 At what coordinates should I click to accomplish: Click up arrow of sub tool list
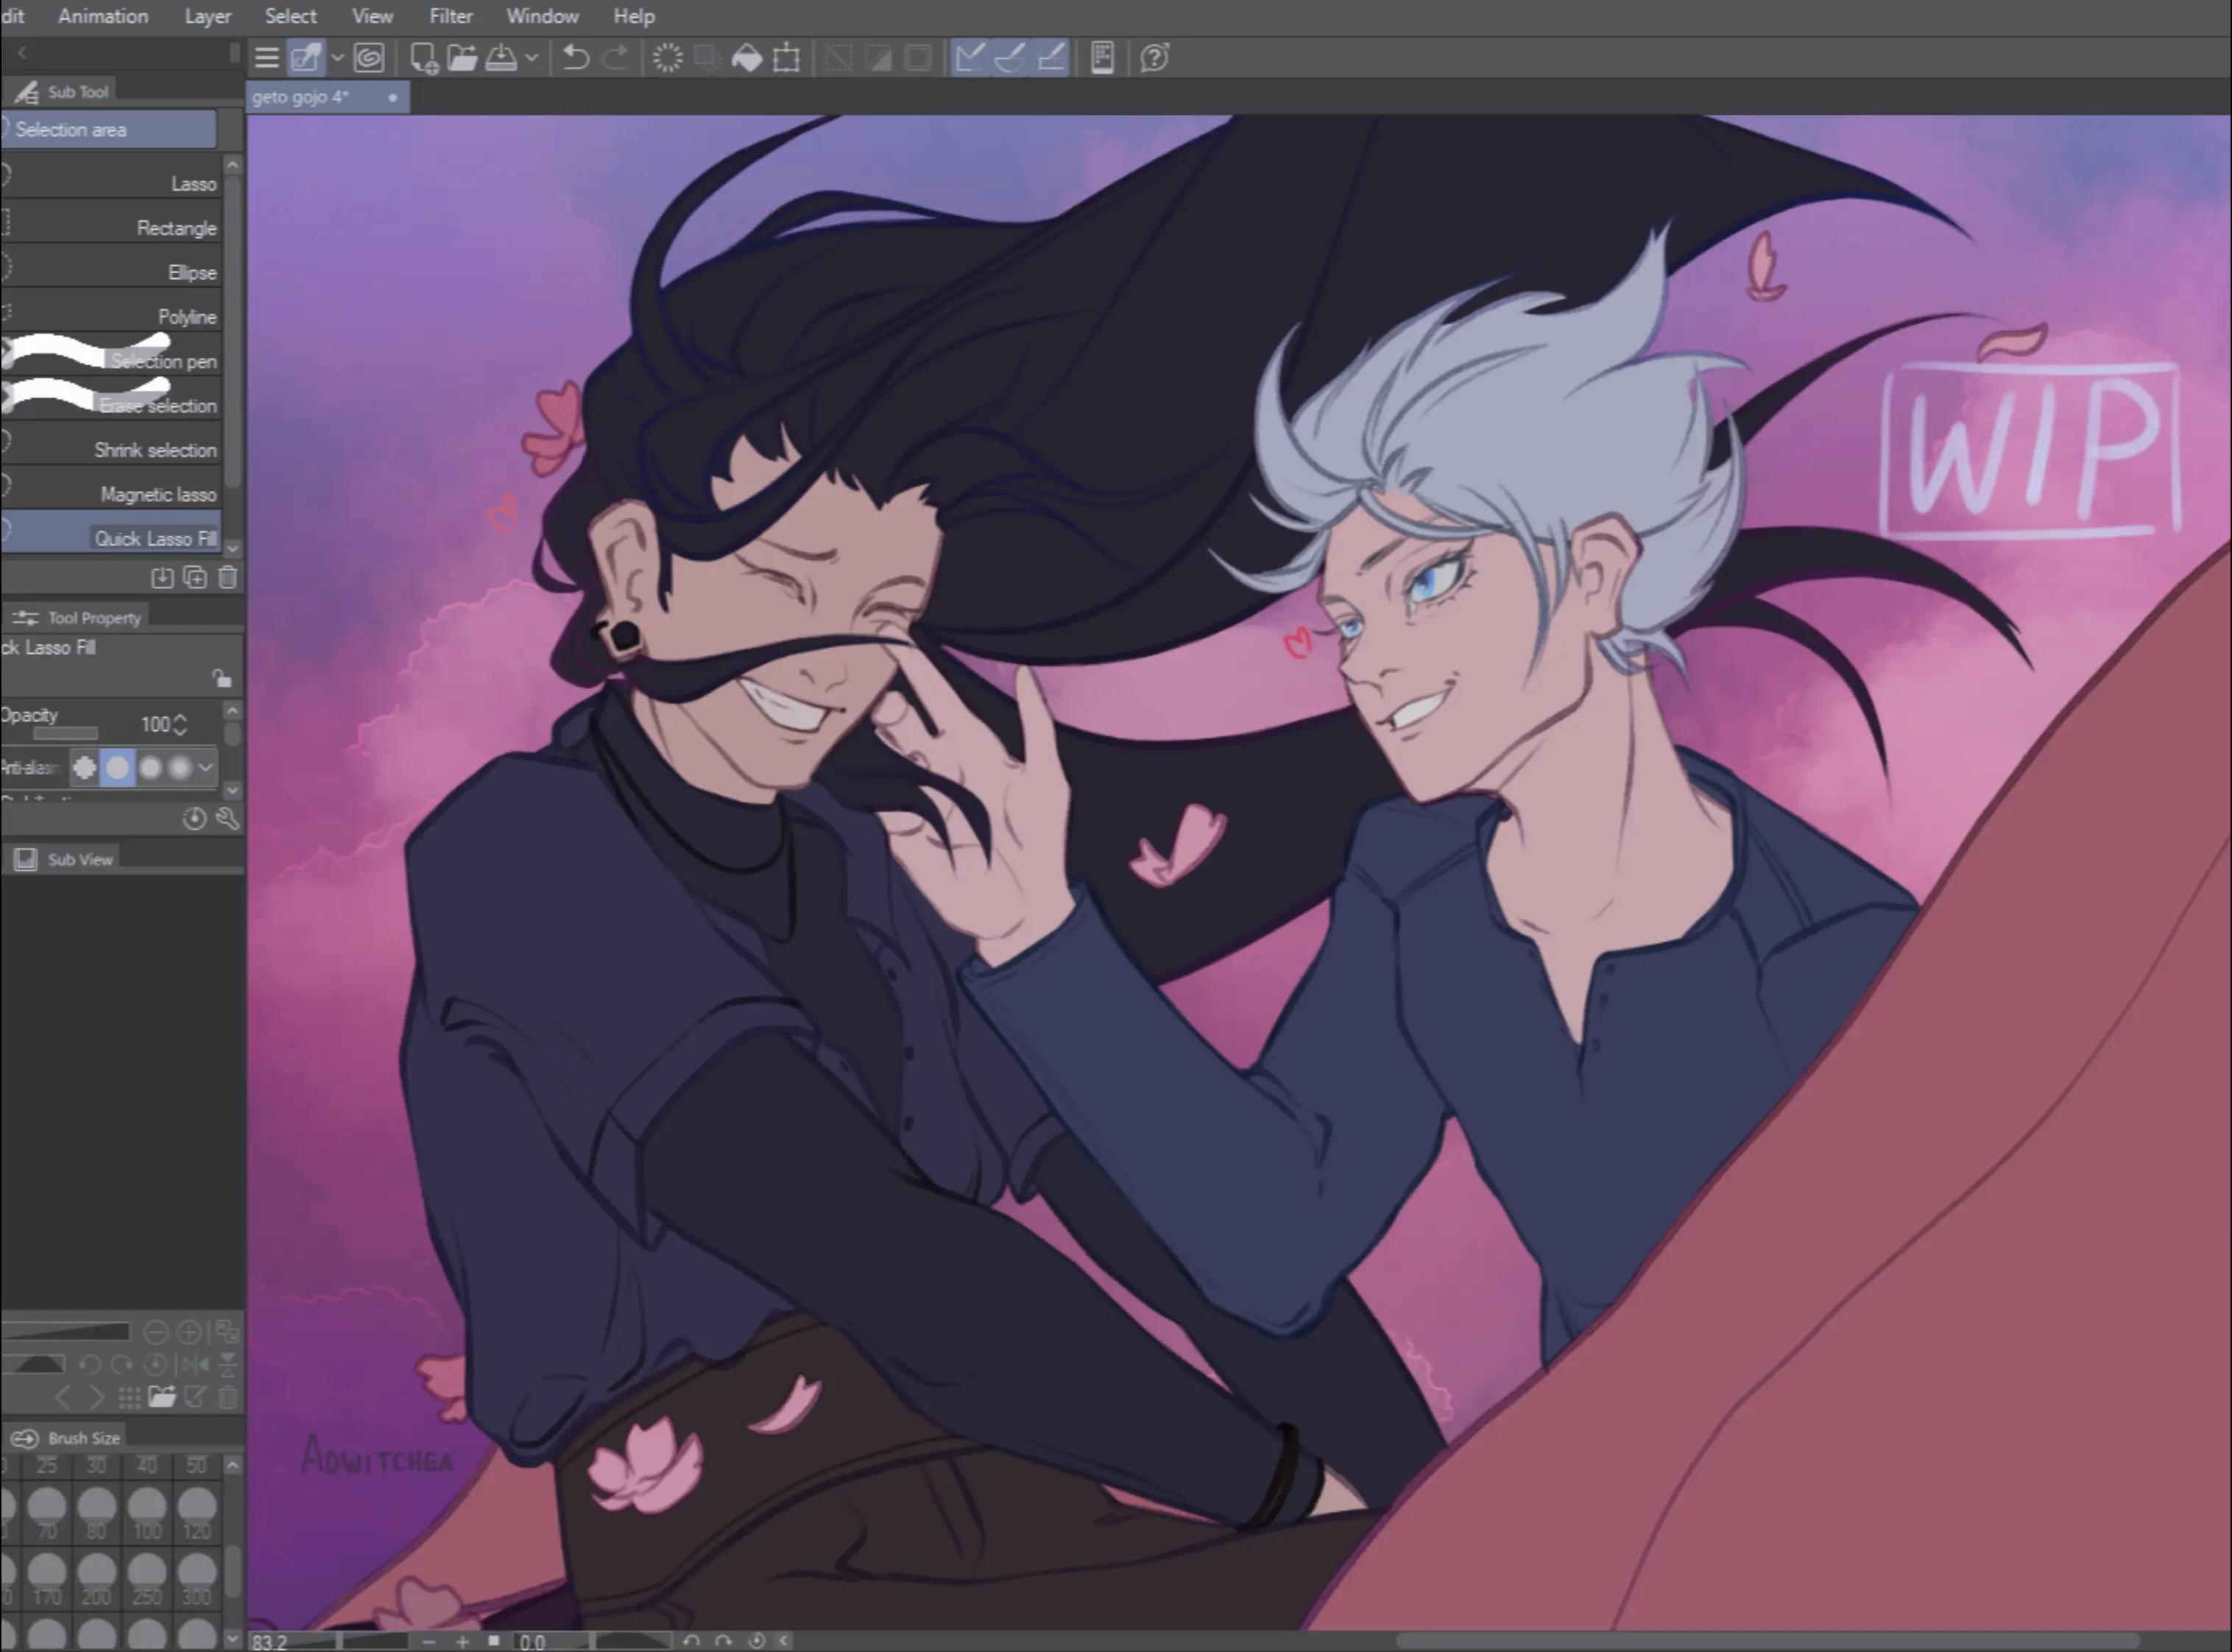point(233,164)
